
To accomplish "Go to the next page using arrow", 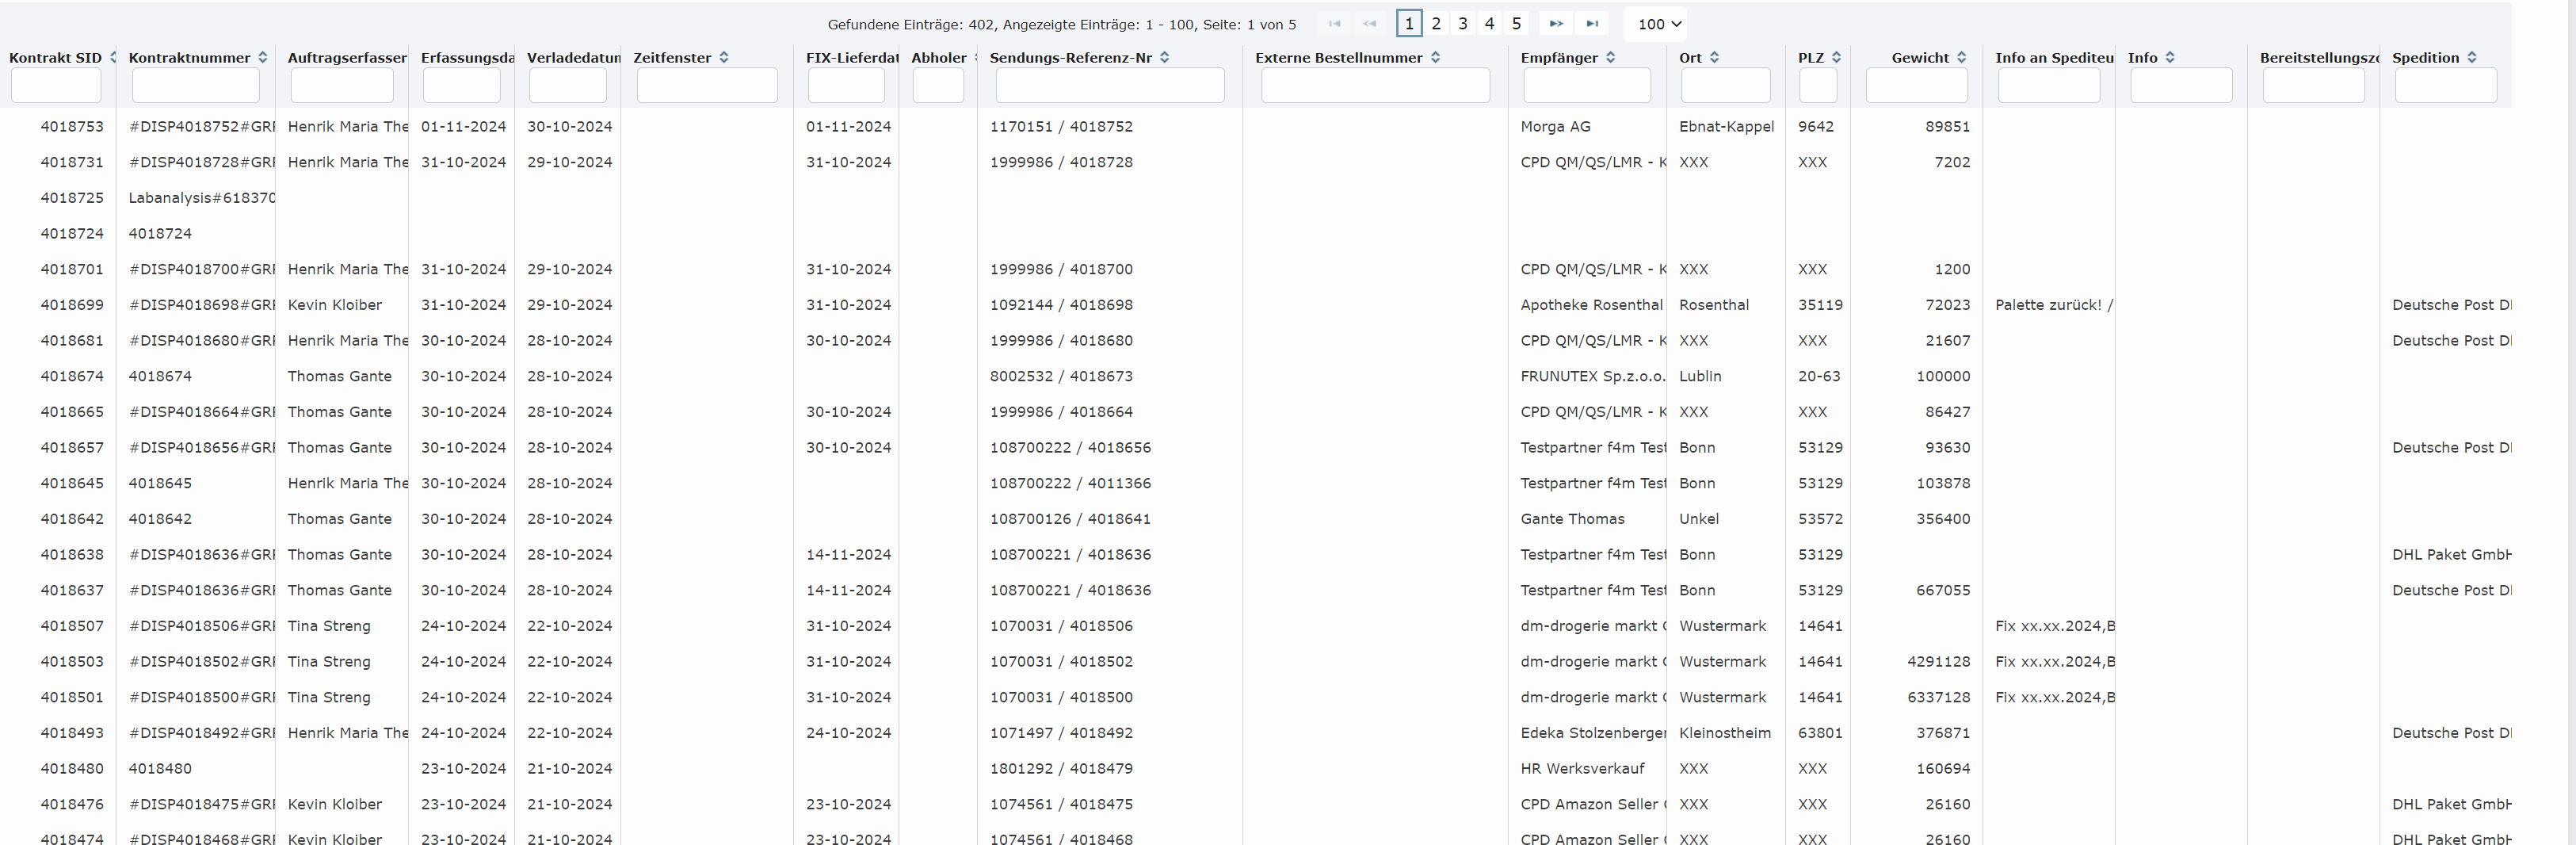I will 1555,24.
